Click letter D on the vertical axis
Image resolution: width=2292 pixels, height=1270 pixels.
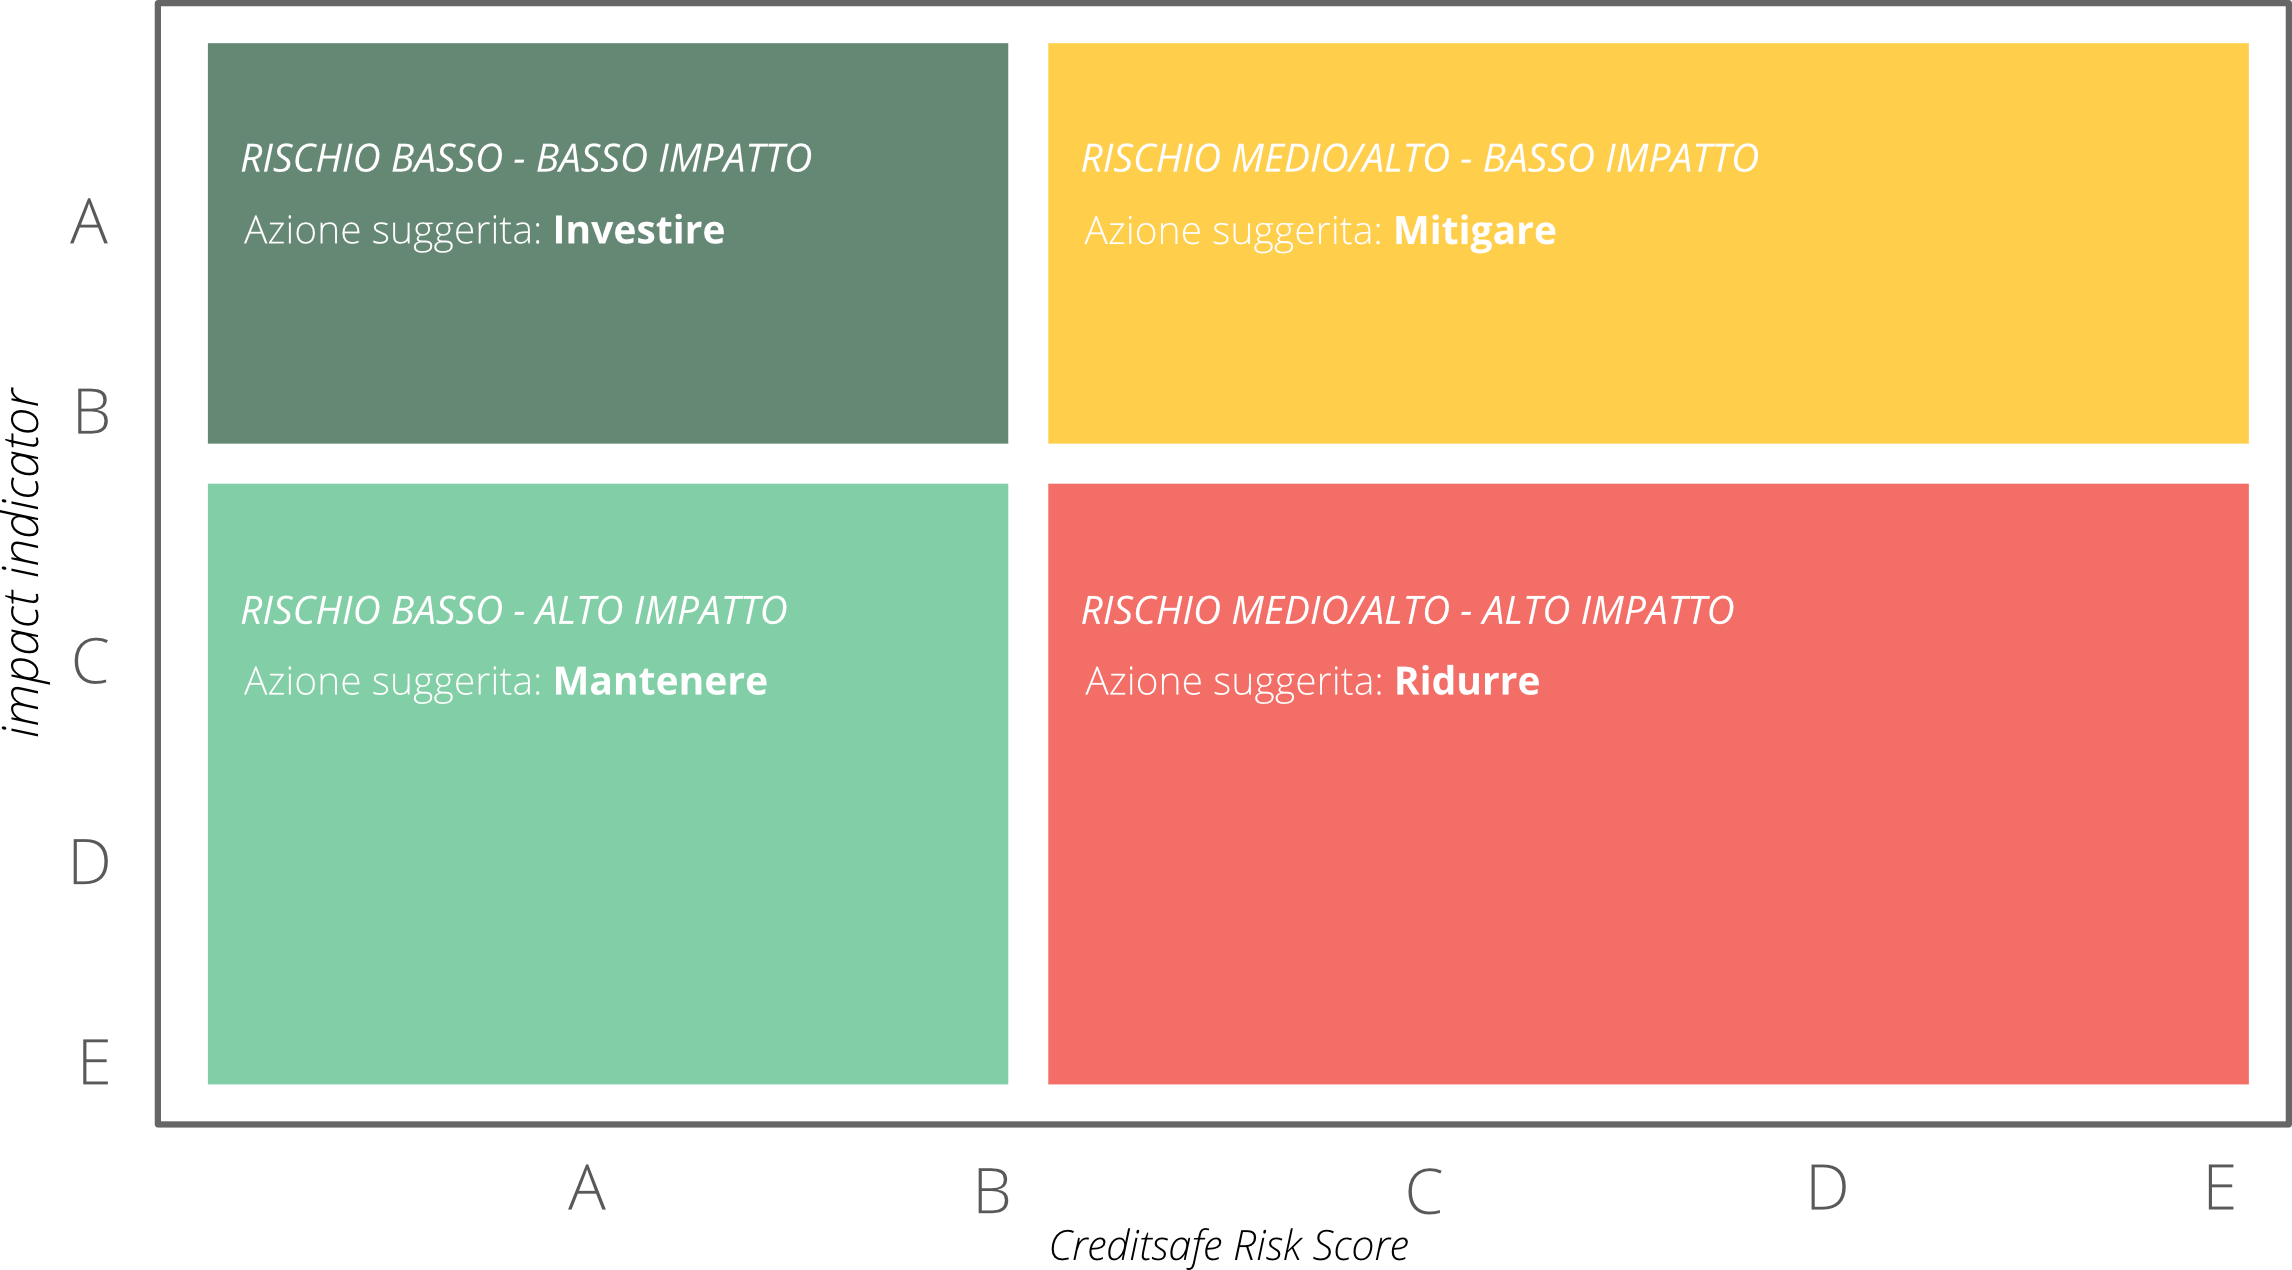89,861
